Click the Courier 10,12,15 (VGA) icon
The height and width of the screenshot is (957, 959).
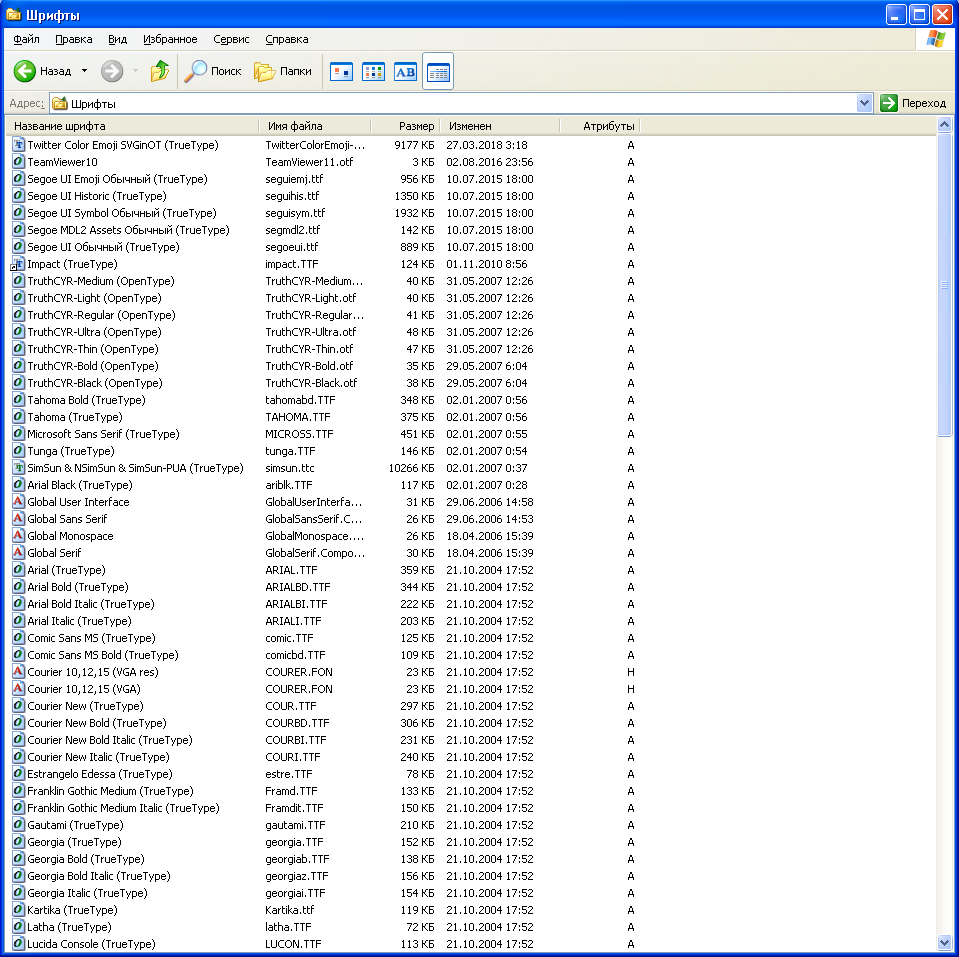18,689
